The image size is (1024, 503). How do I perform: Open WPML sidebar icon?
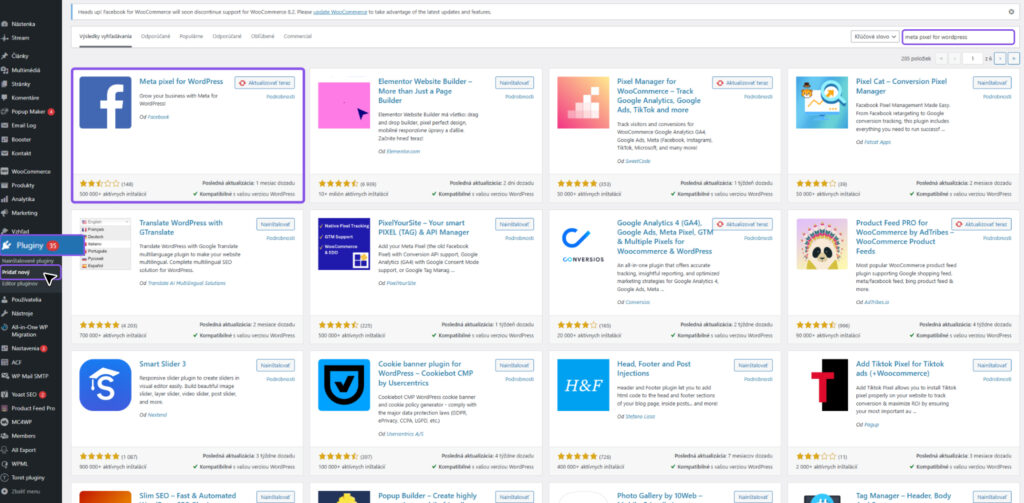(x=5, y=464)
